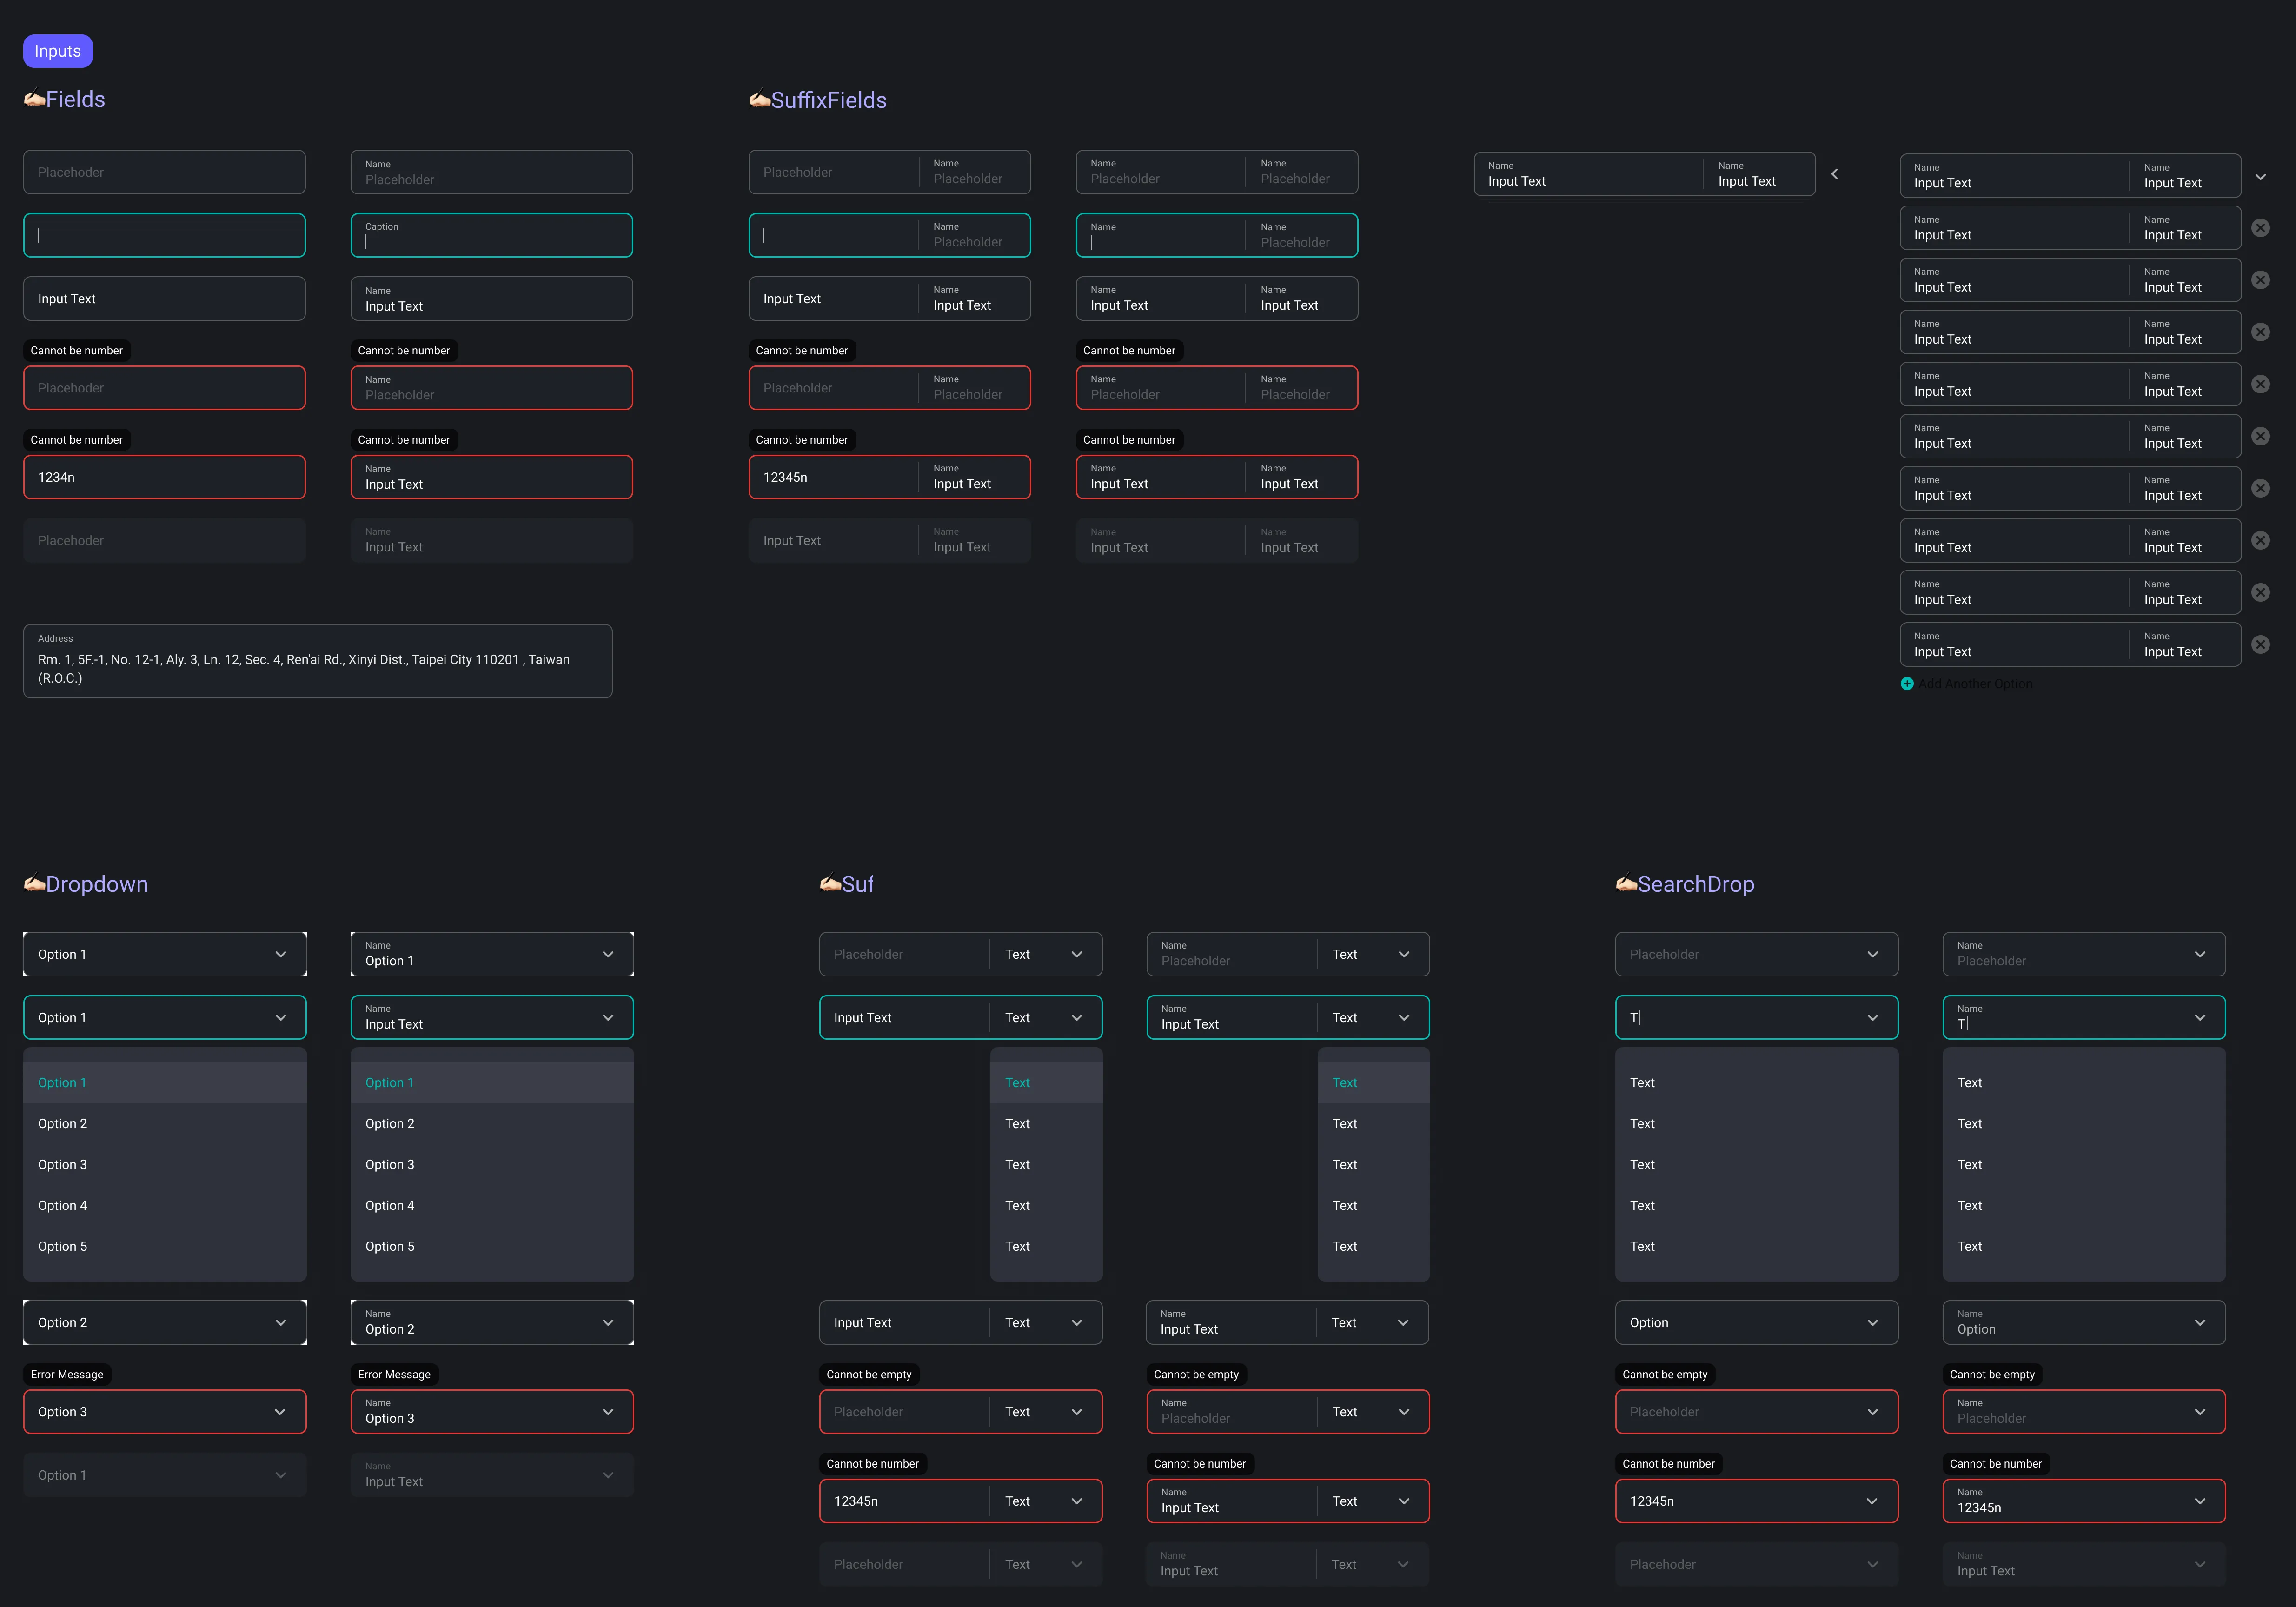The image size is (2296, 1607).
Task: Click the down chevron beside the top option row
Action: 2260,177
